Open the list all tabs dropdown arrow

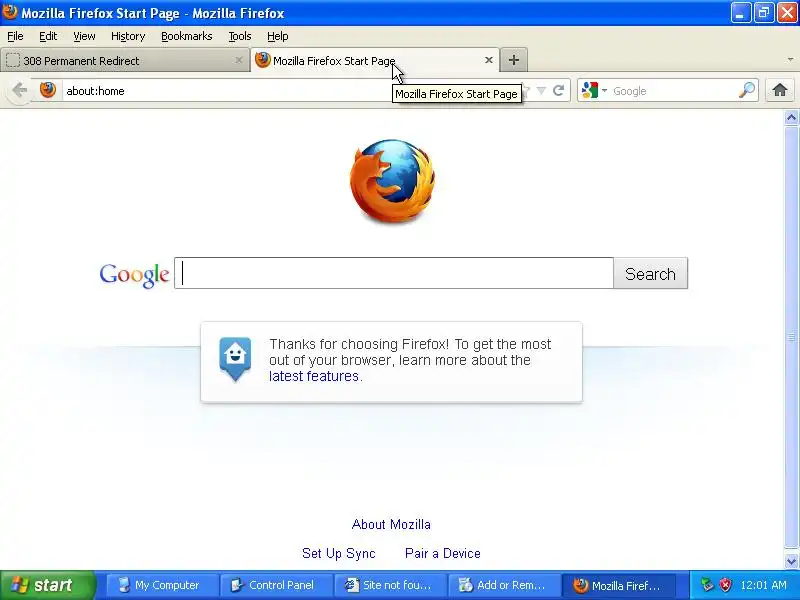[x=790, y=60]
